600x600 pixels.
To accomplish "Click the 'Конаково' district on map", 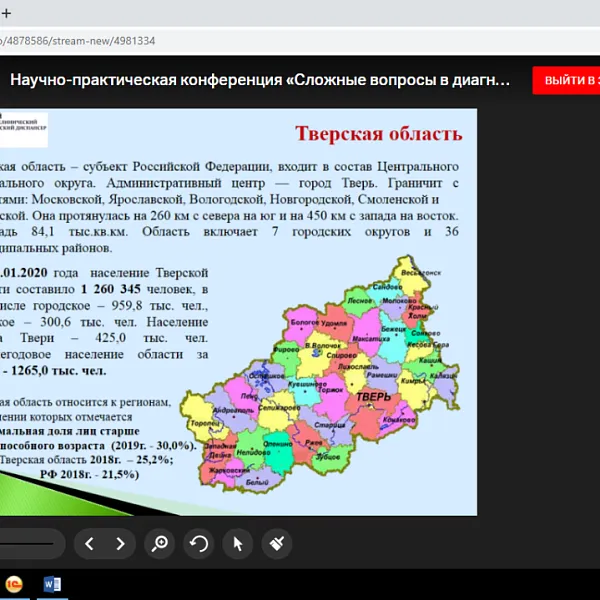I will pos(399,420).
